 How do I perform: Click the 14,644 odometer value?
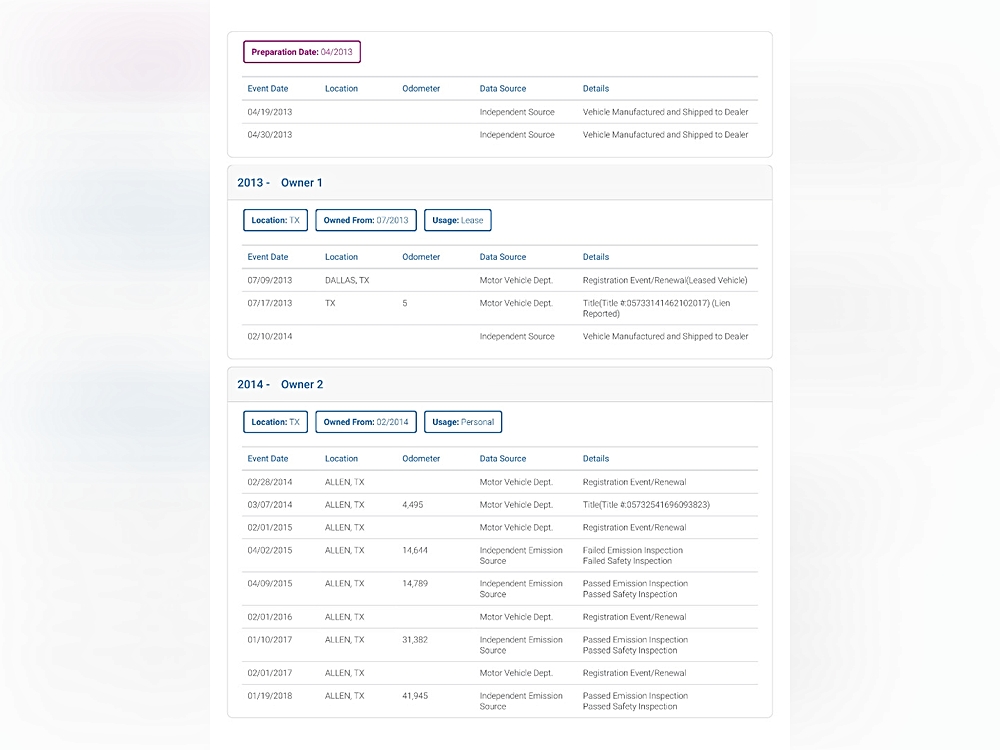click(415, 550)
